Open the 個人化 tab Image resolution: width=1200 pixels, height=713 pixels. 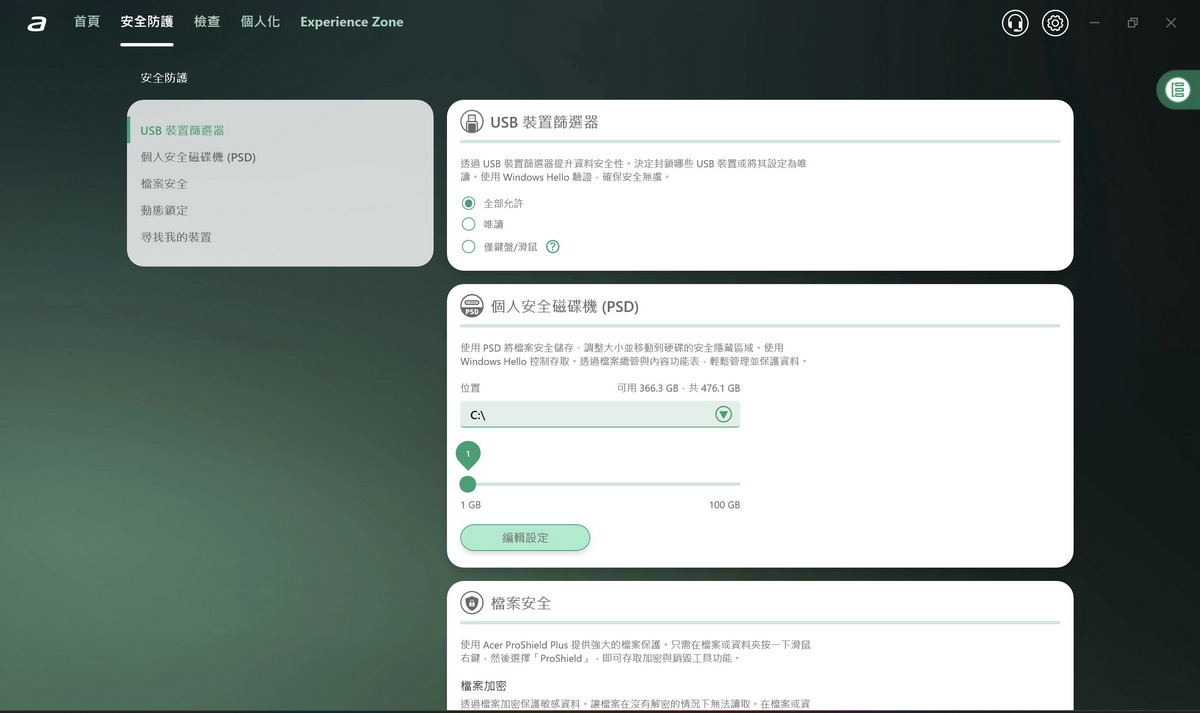[260, 22]
